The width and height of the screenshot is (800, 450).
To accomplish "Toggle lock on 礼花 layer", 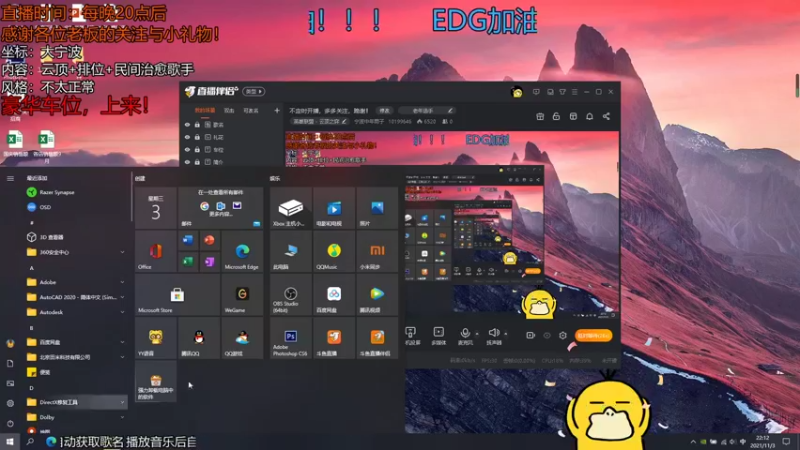I will coord(197,137).
